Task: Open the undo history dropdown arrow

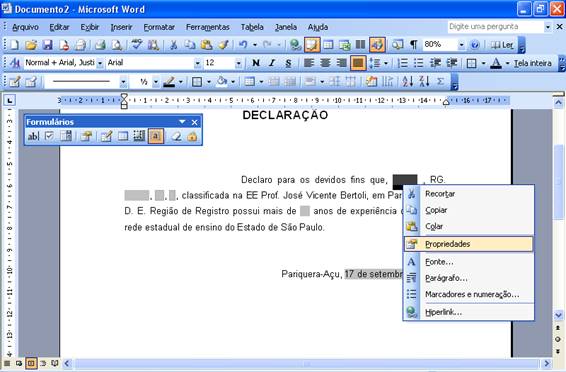Action: click(255, 45)
